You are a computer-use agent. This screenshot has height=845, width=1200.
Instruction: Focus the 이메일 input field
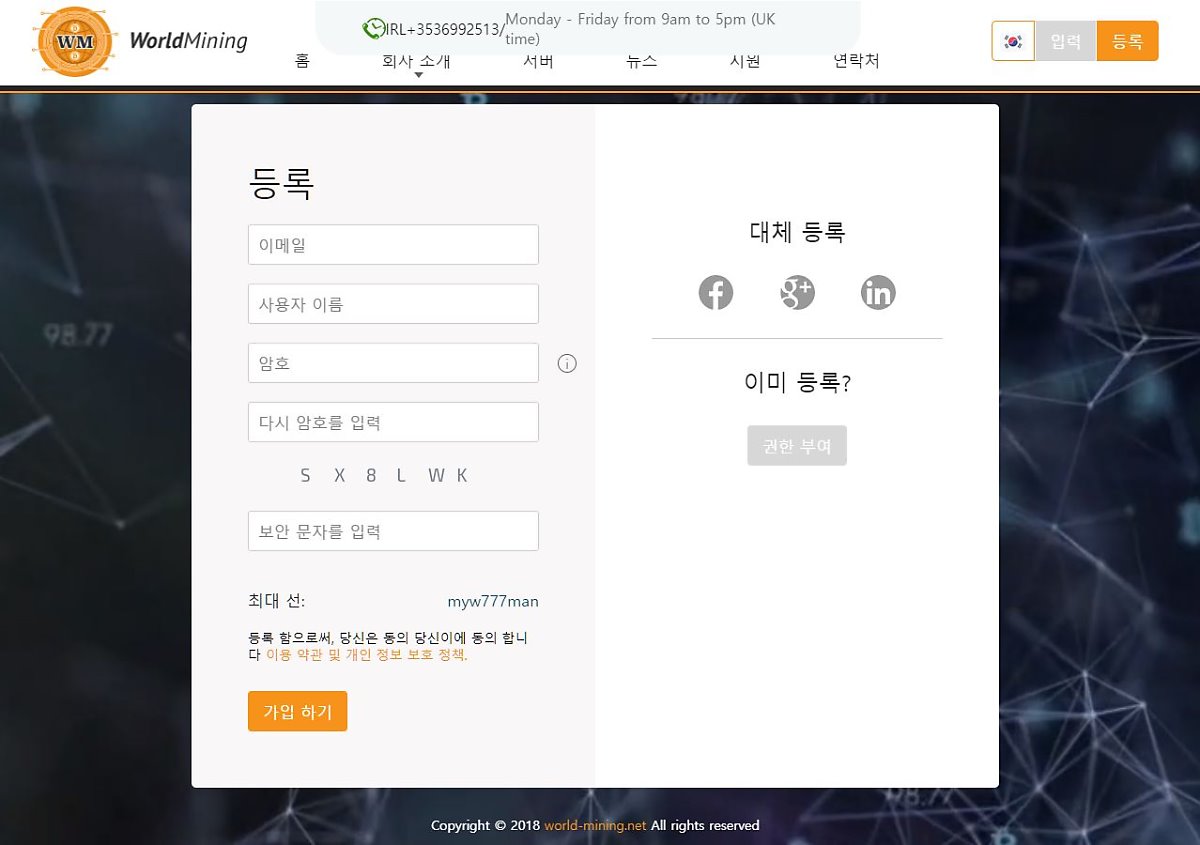click(393, 245)
